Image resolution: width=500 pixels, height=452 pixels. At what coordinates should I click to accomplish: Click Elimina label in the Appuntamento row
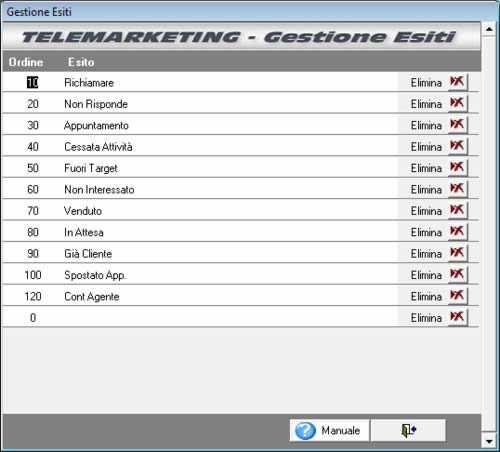(426, 125)
